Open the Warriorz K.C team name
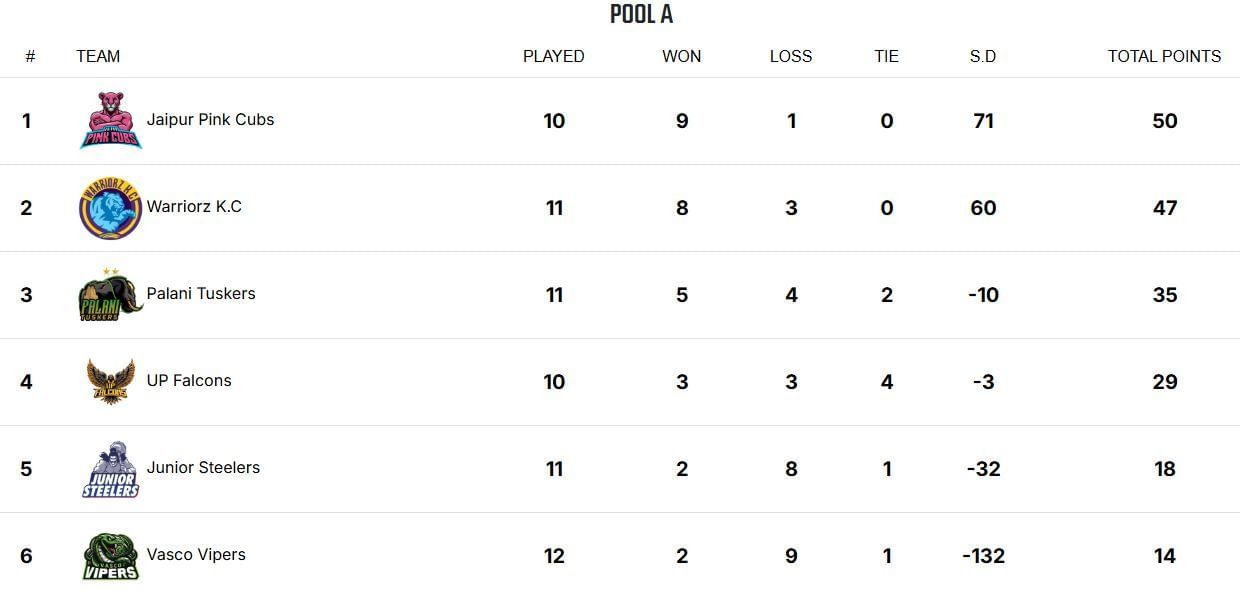 [x=194, y=207]
